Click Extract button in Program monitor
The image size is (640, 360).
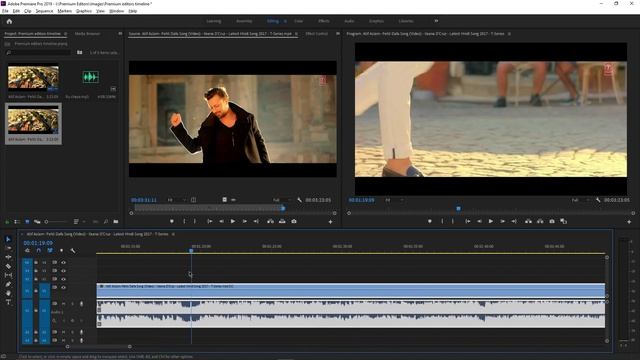click(x=540, y=221)
